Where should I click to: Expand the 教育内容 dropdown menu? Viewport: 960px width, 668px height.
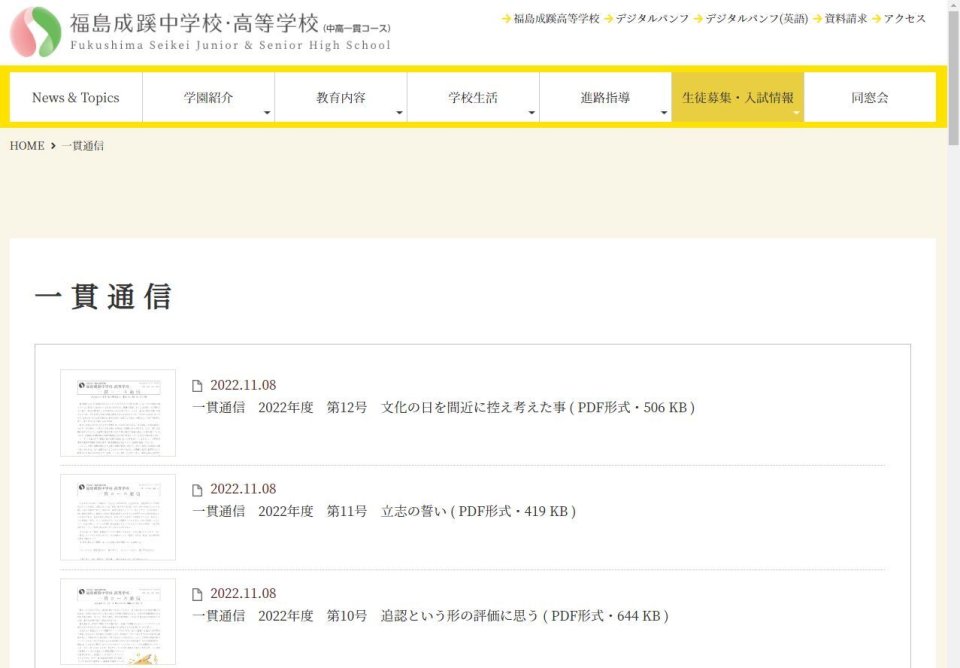(x=340, y=98)
